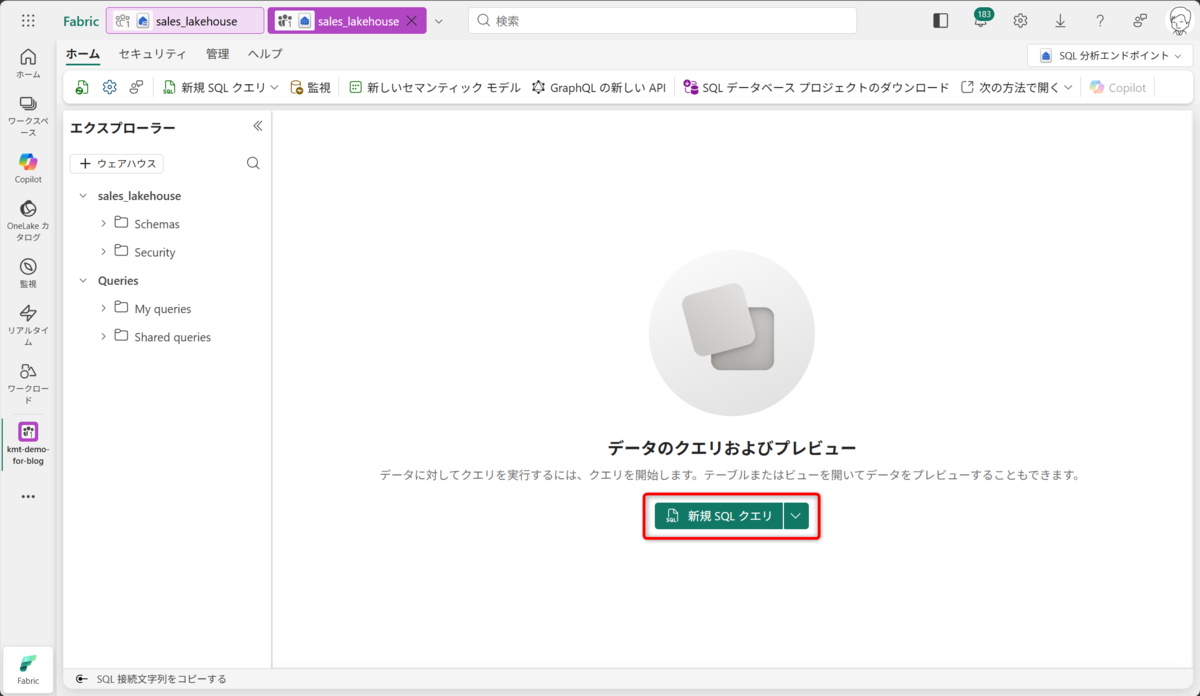Click SQL 接続文字列をコピーする in status bar
This screenshot has height=696, width=1200.
click(152, 679)
